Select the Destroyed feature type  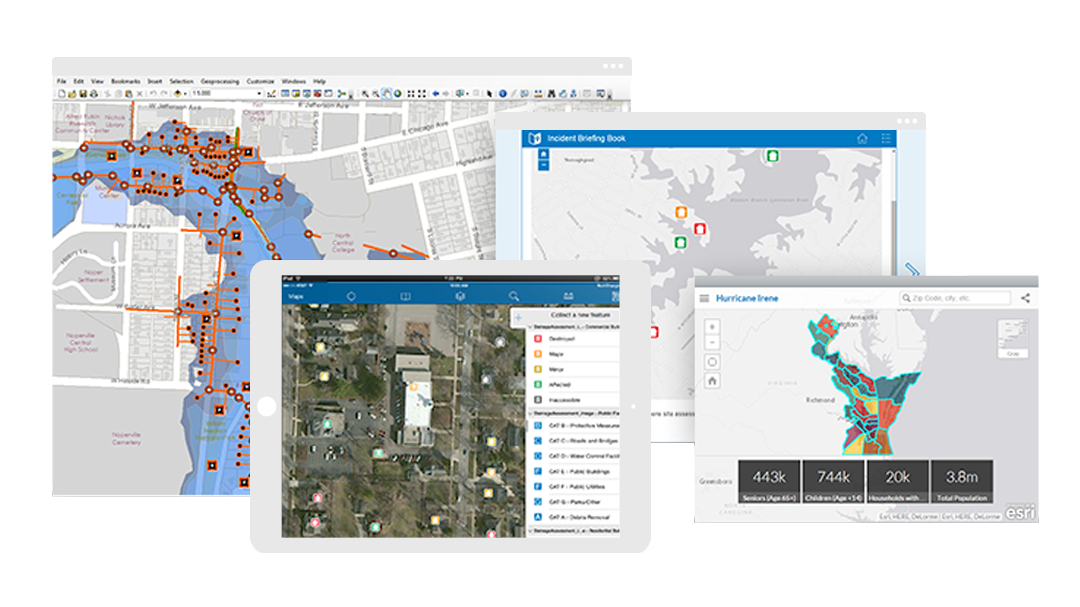point(573,339)
